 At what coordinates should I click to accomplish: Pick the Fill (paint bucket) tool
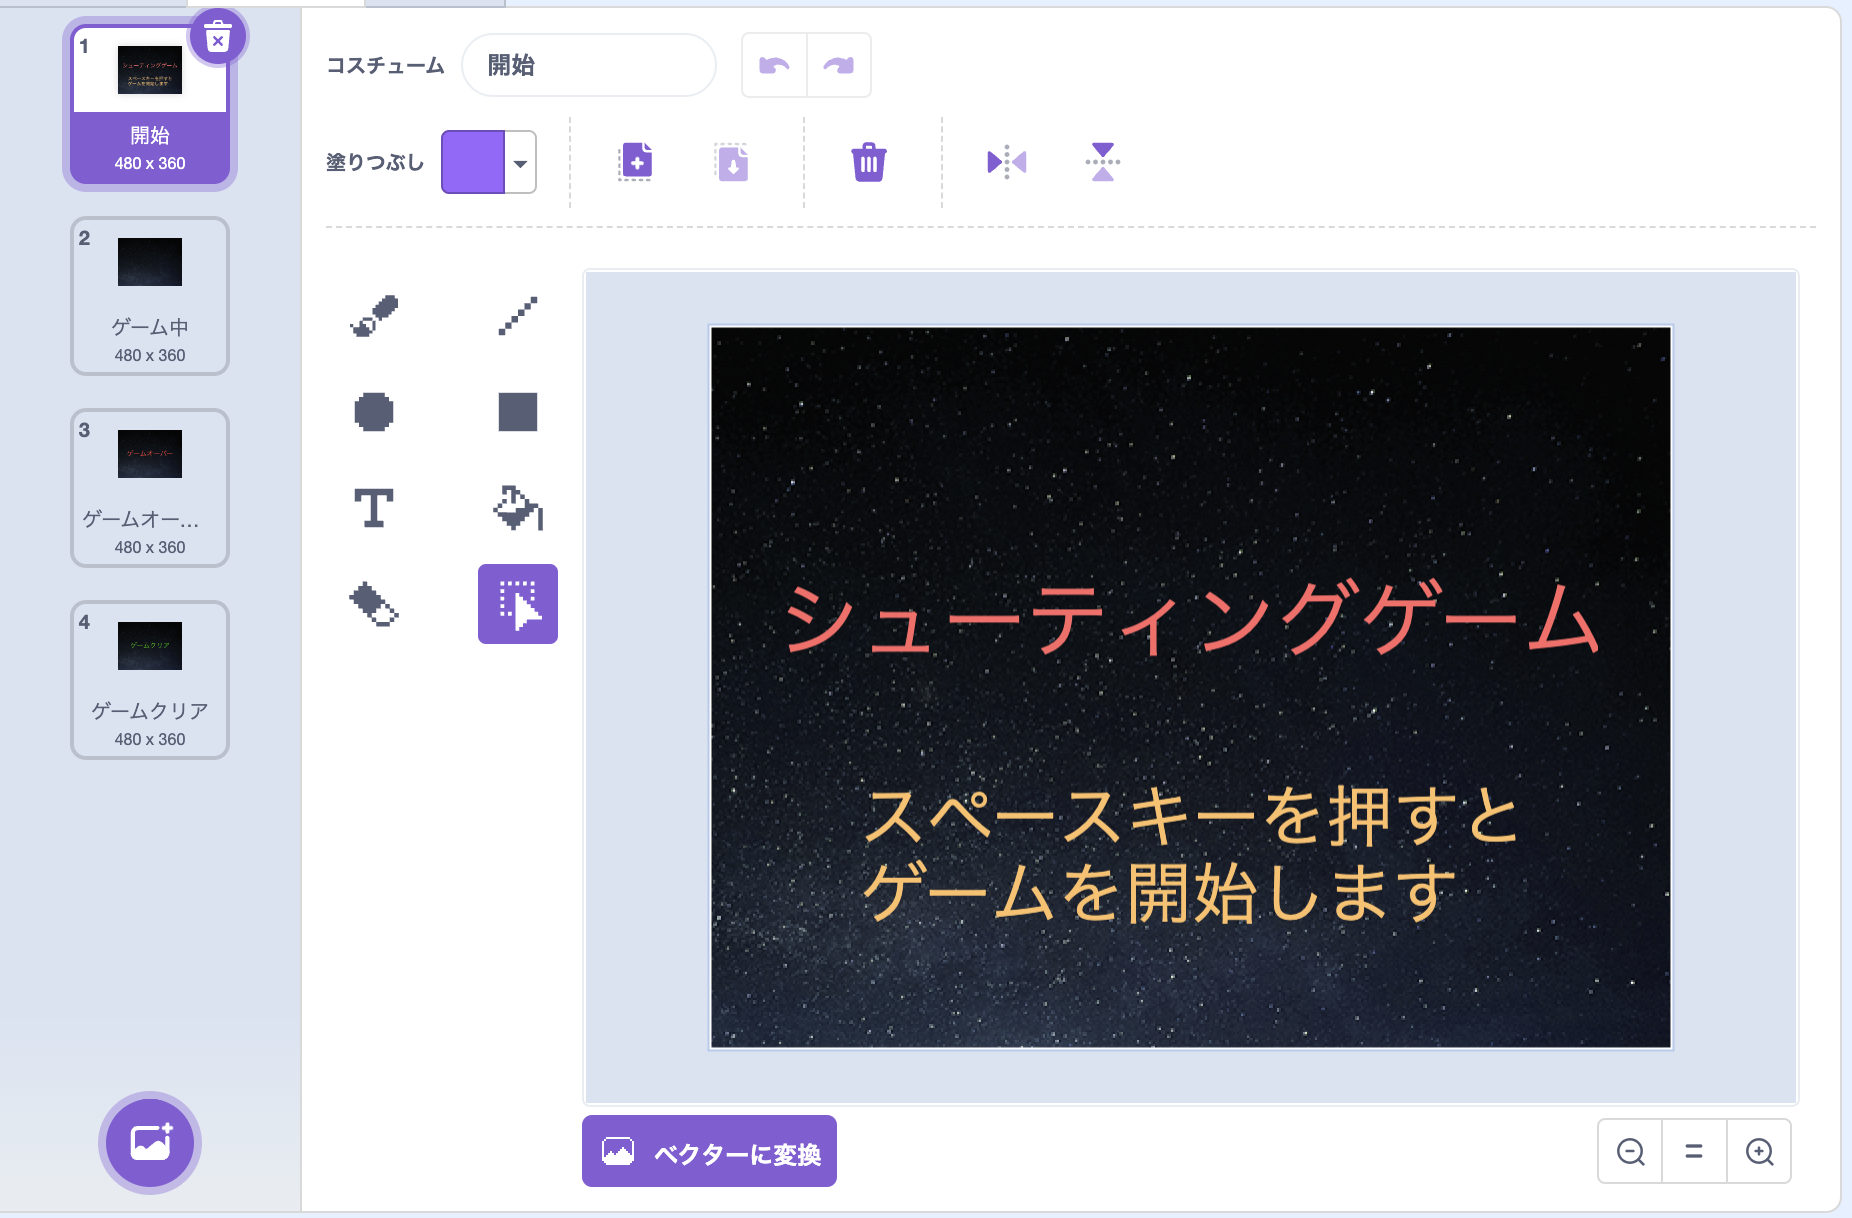tap(517, 507)
